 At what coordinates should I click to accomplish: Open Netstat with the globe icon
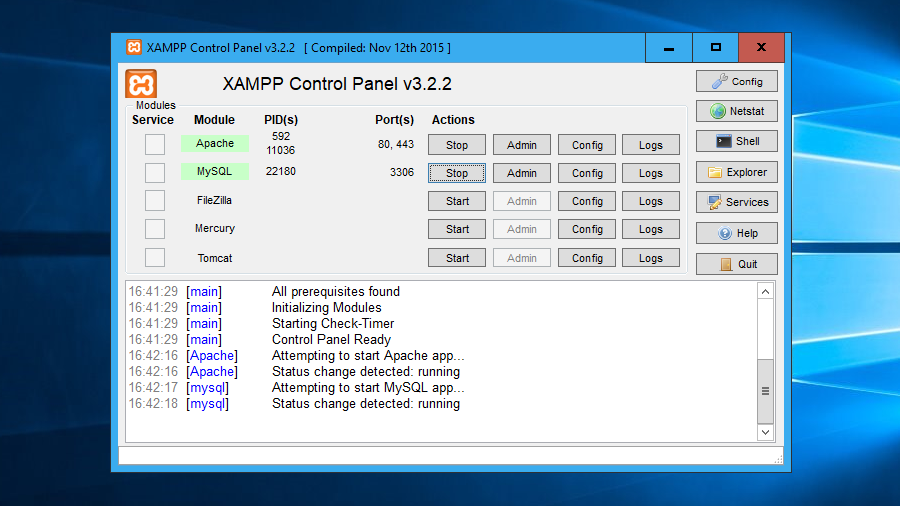(736, 111)
